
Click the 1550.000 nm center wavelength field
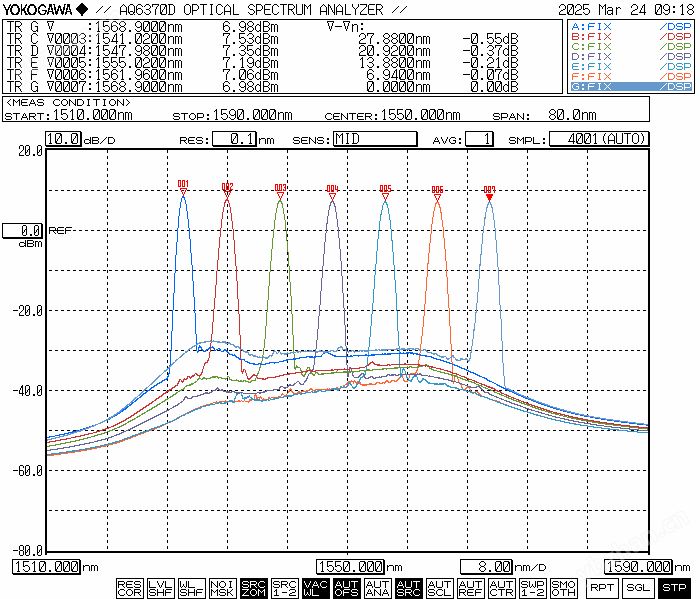[351, 567]
